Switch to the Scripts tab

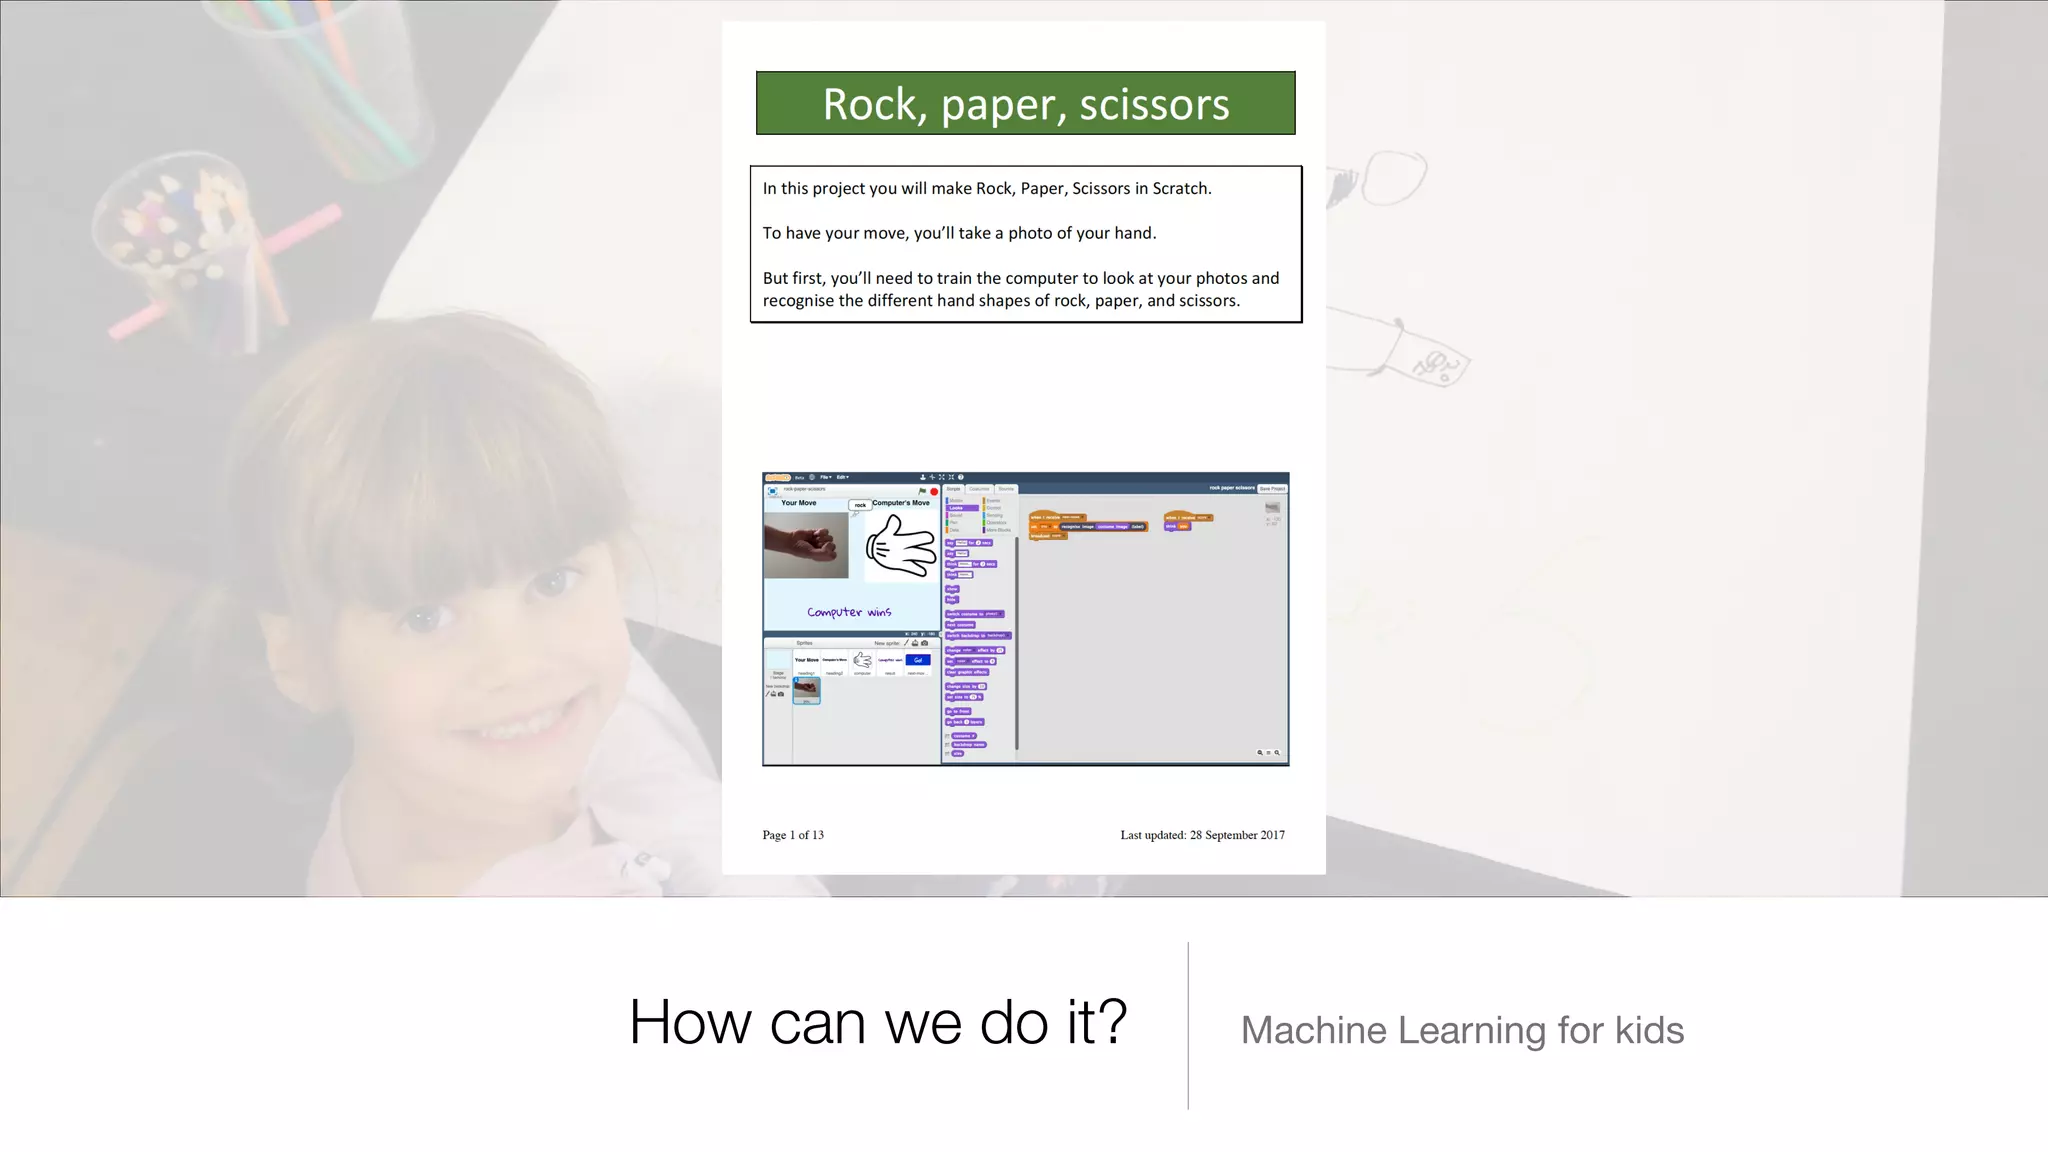[x=953, y=489]
